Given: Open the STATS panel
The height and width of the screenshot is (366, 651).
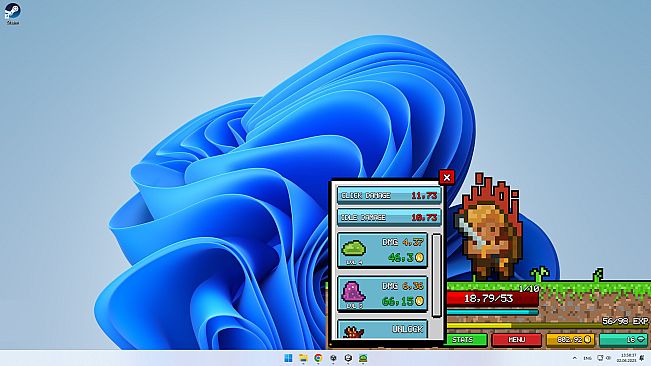Looking at the screenshot, I should coord(466,339).
